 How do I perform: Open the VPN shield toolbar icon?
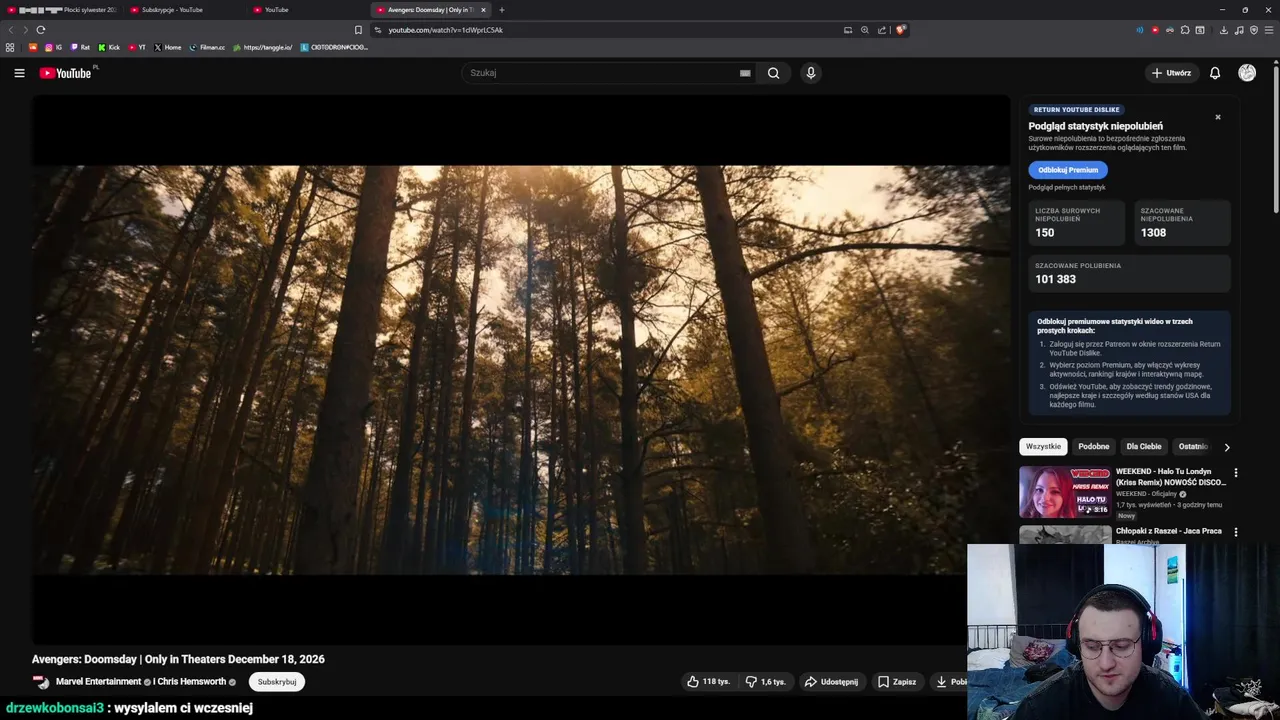pos(1254,30)
